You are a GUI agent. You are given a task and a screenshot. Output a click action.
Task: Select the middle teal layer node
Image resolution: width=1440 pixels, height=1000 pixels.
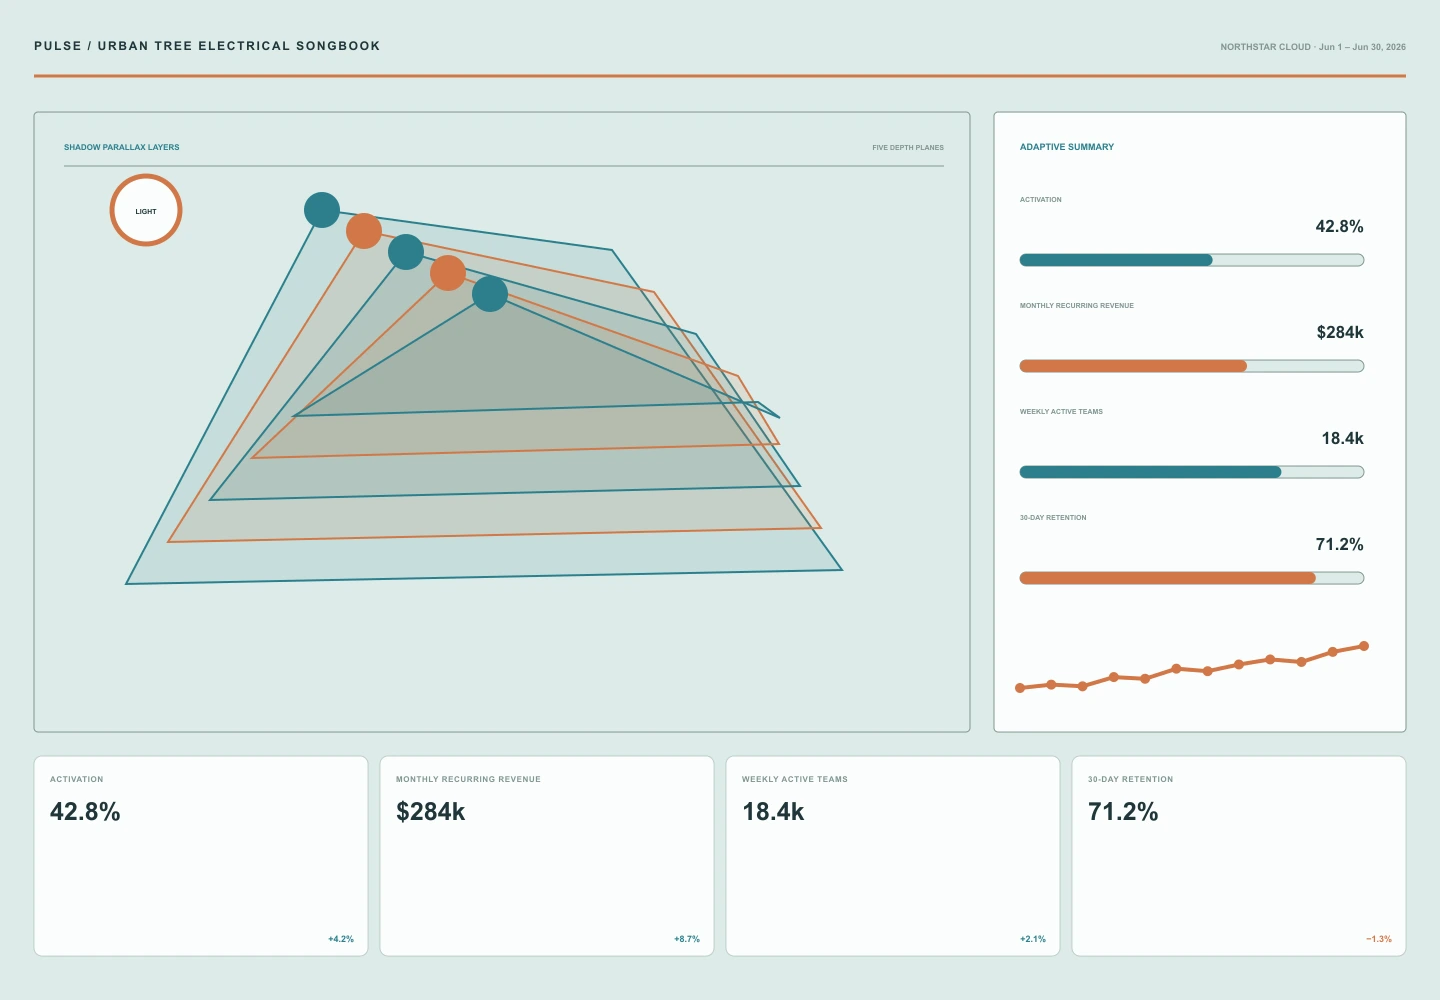point(406,252)
